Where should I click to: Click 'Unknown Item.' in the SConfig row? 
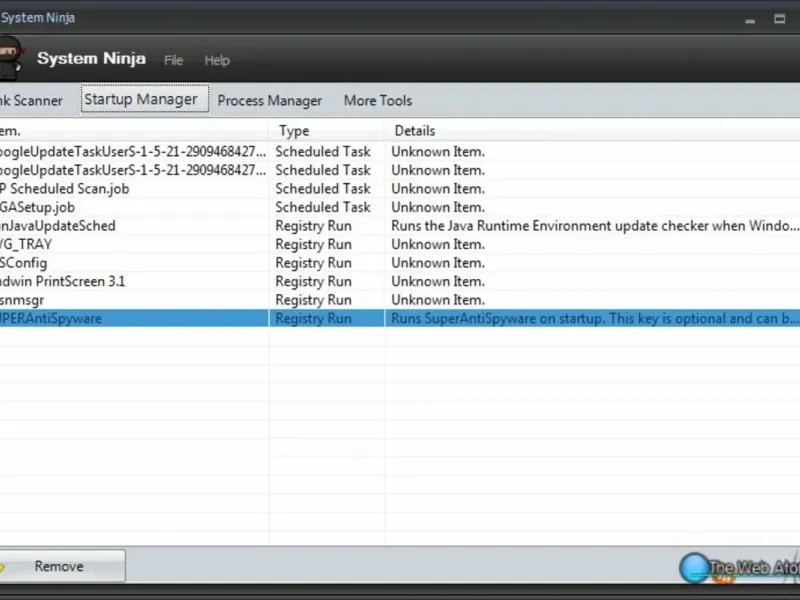(438, 263)
